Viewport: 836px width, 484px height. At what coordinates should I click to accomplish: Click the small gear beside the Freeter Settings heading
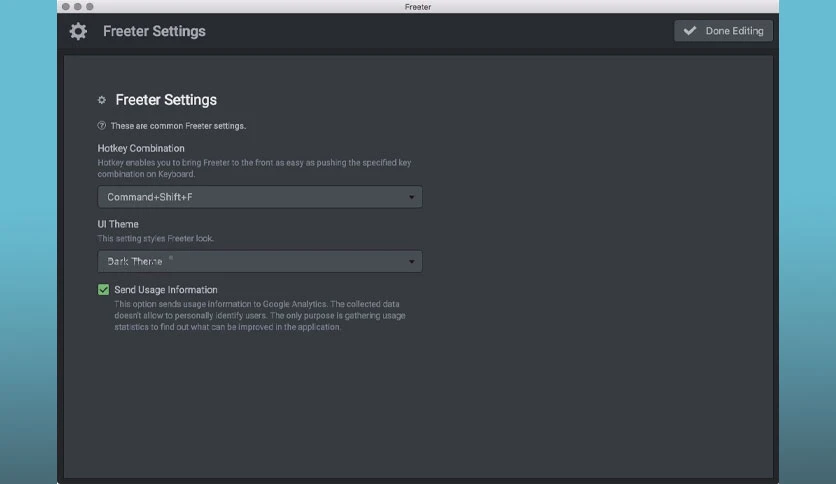pos(102,100)
